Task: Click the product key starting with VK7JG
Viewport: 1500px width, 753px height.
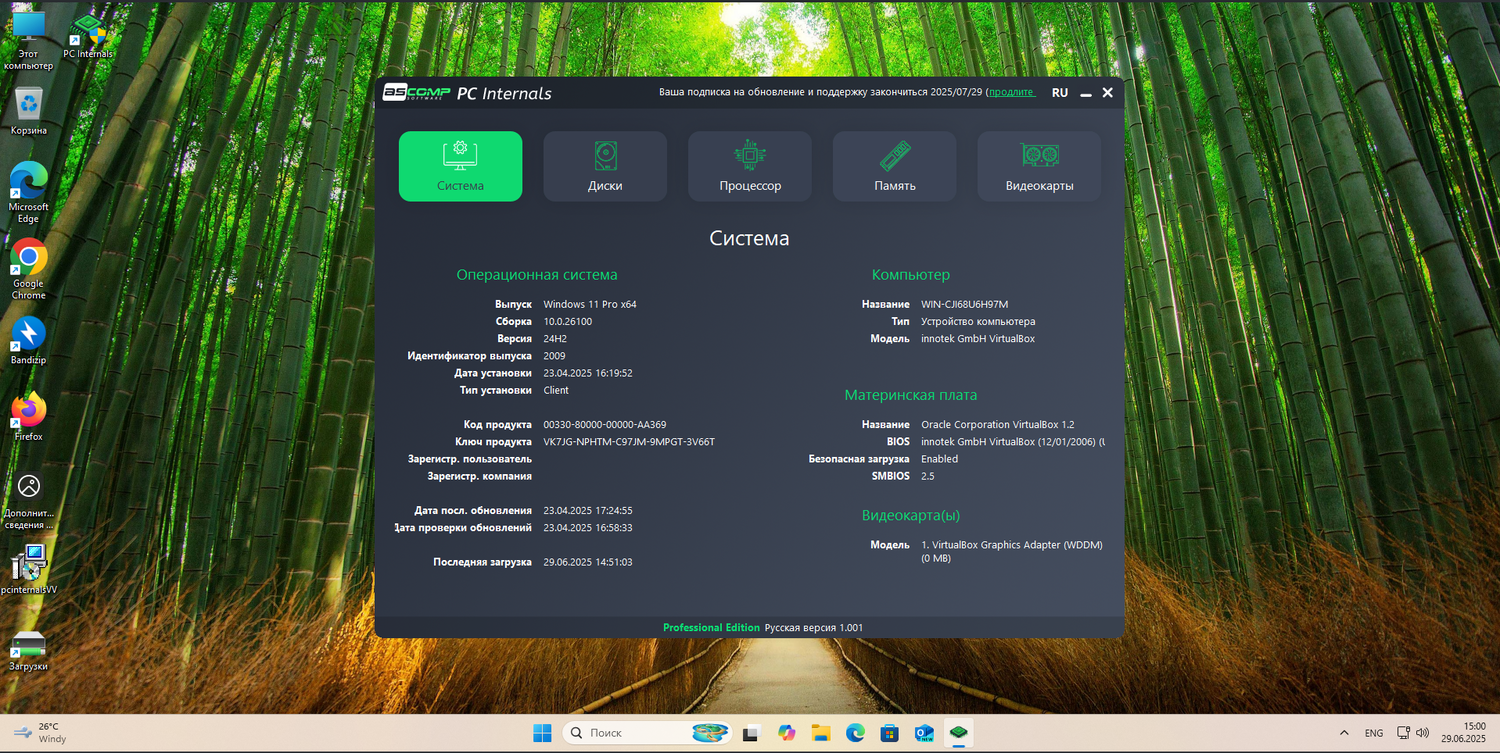Action: (x=629, y=442)
